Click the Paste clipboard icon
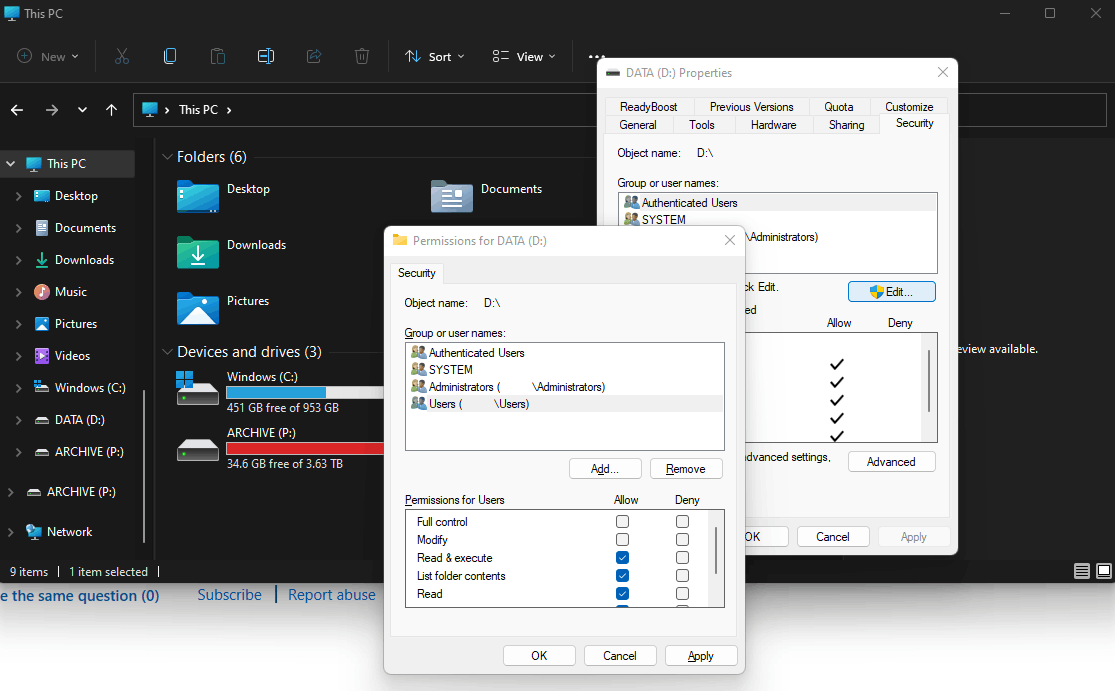Screen dimensions: 1115x691 pos(218,56)
